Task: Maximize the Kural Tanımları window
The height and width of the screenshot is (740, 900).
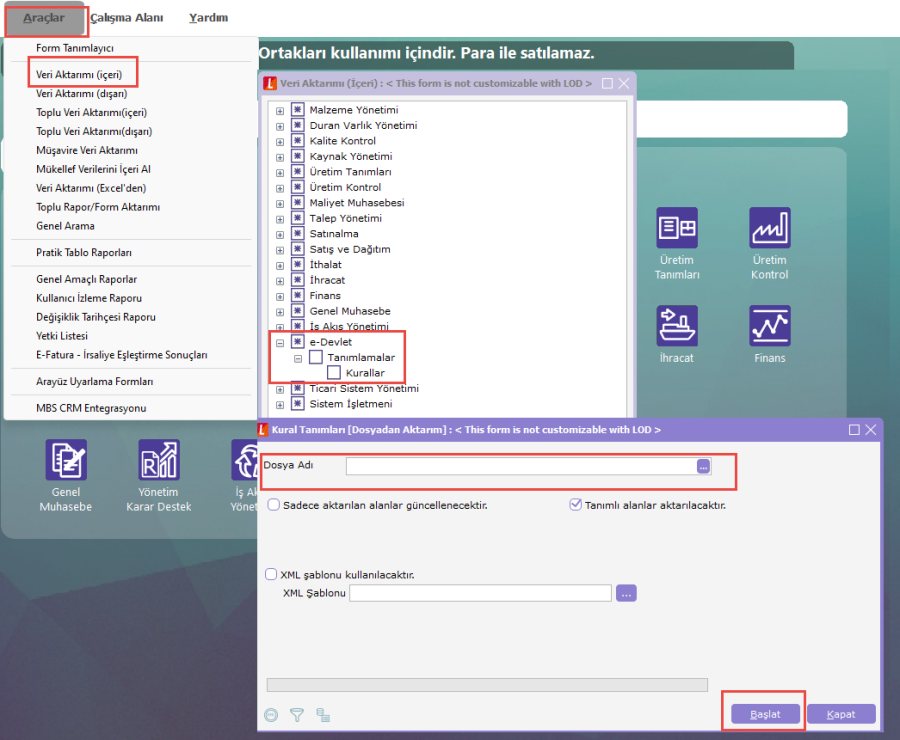Action: tap(854, 429)
